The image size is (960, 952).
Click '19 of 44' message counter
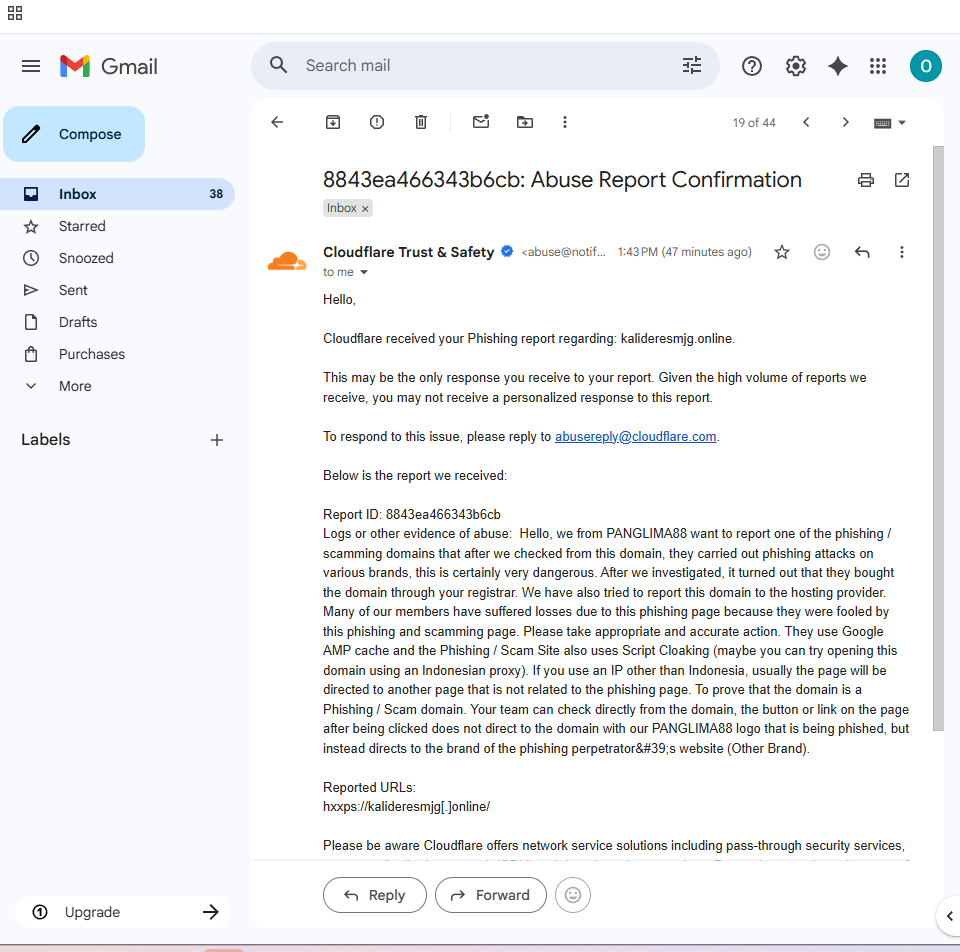click(x=754, y=122)
